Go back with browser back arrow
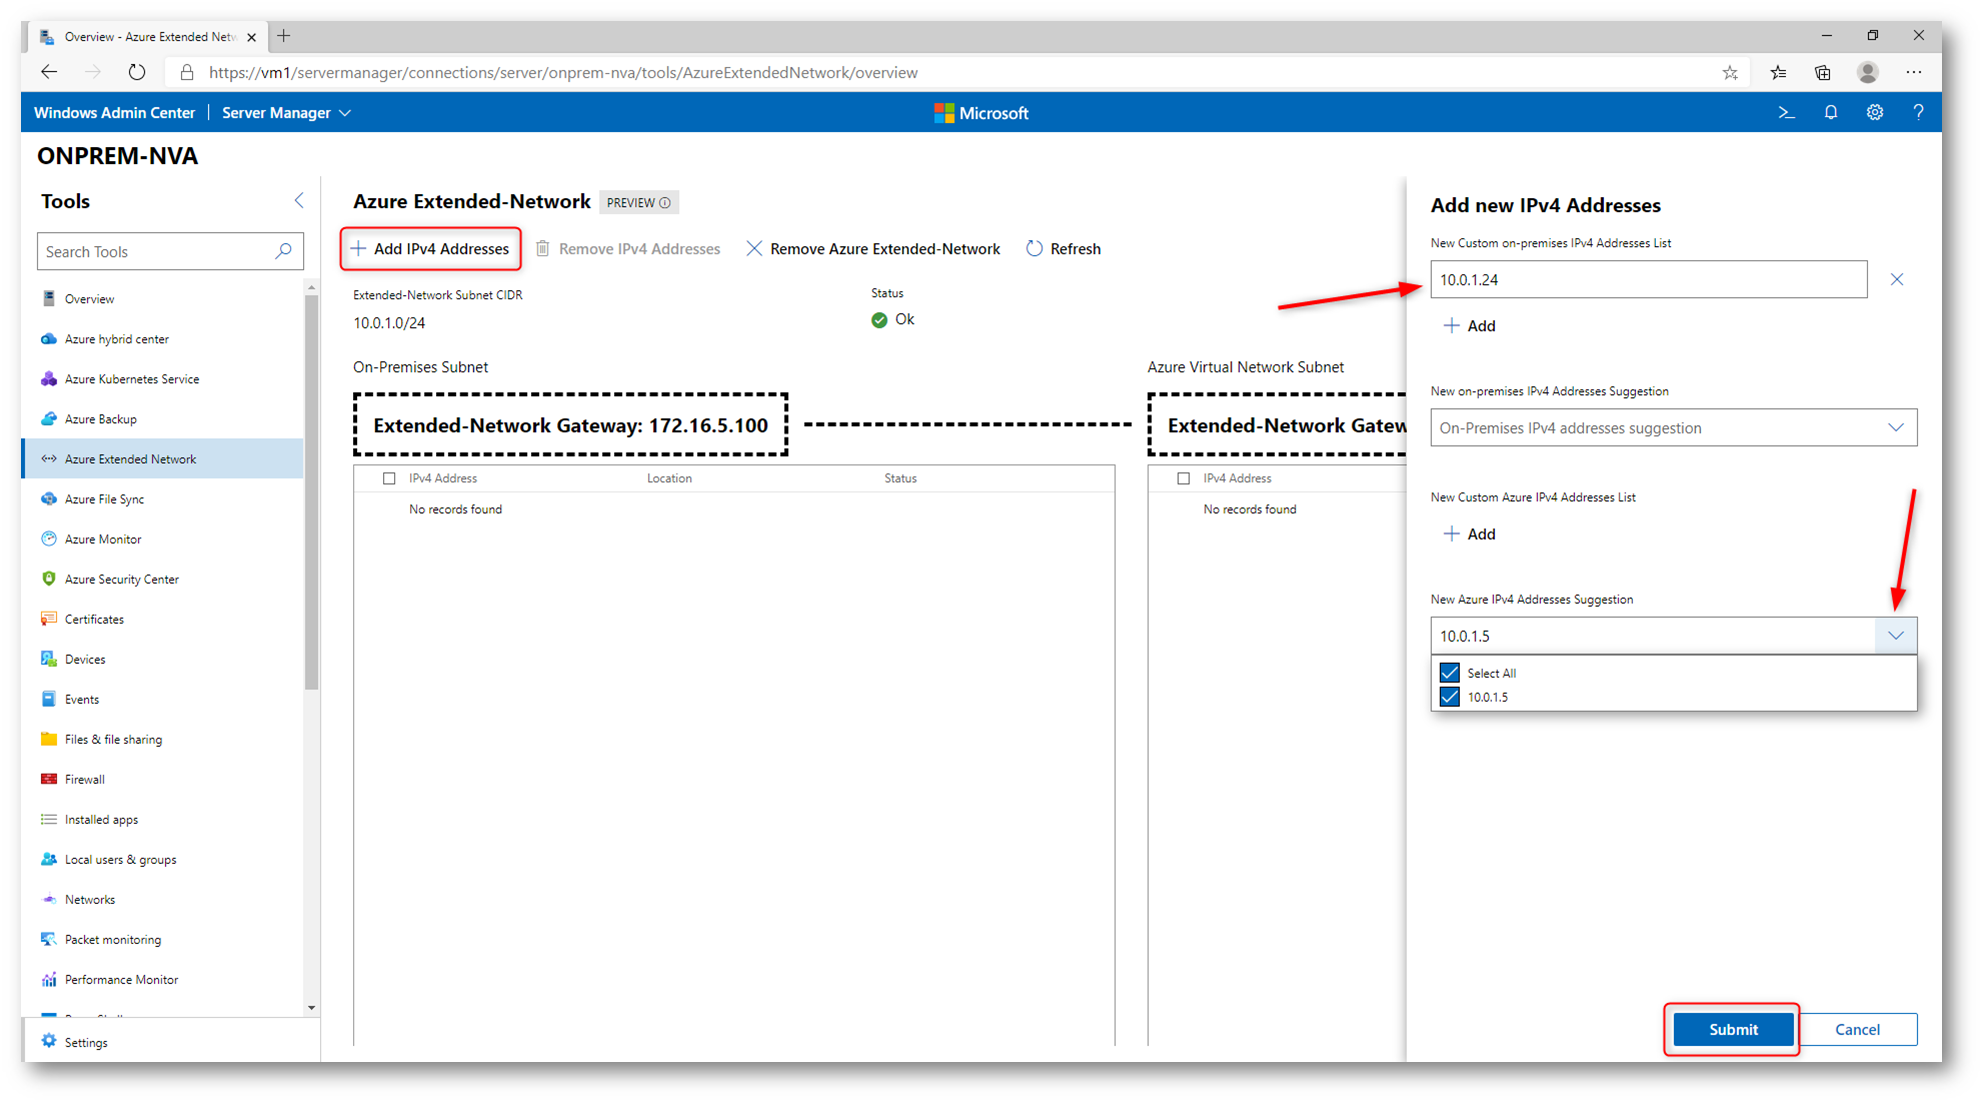 [48, 72]
